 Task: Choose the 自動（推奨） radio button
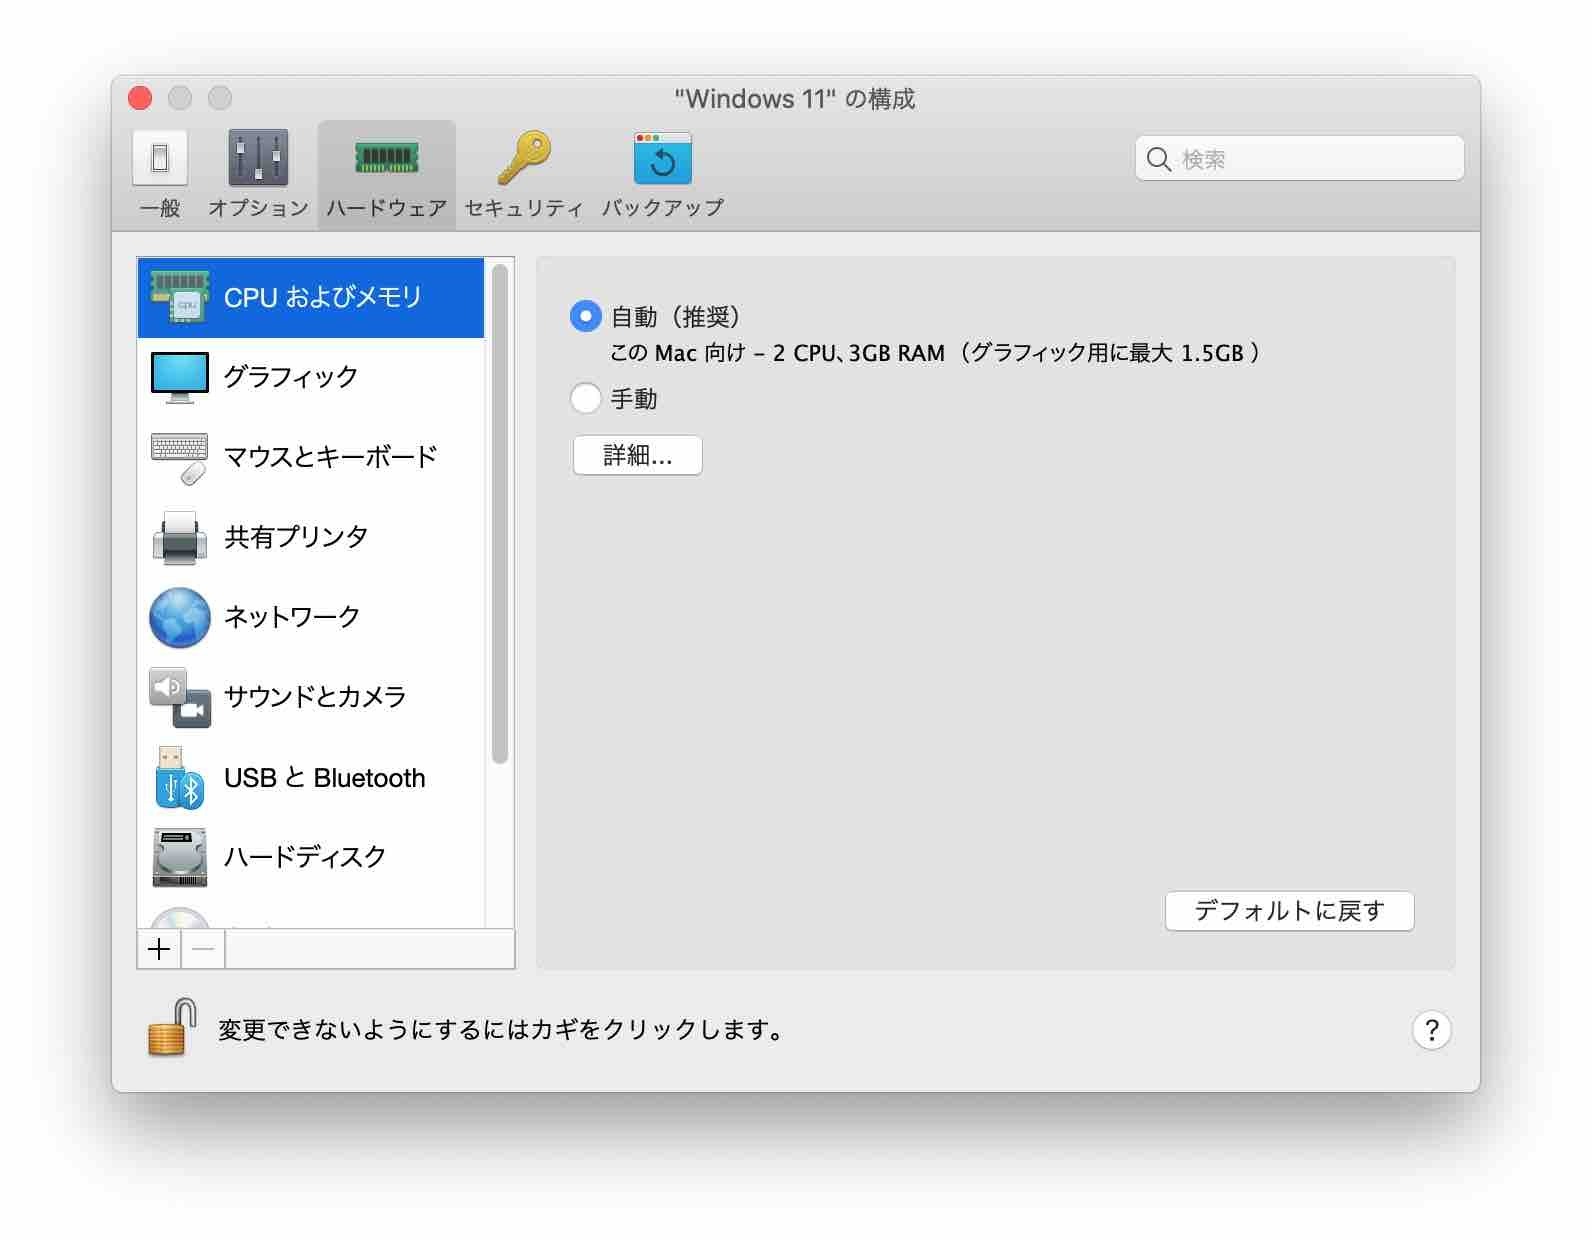(x=585, y=317)
